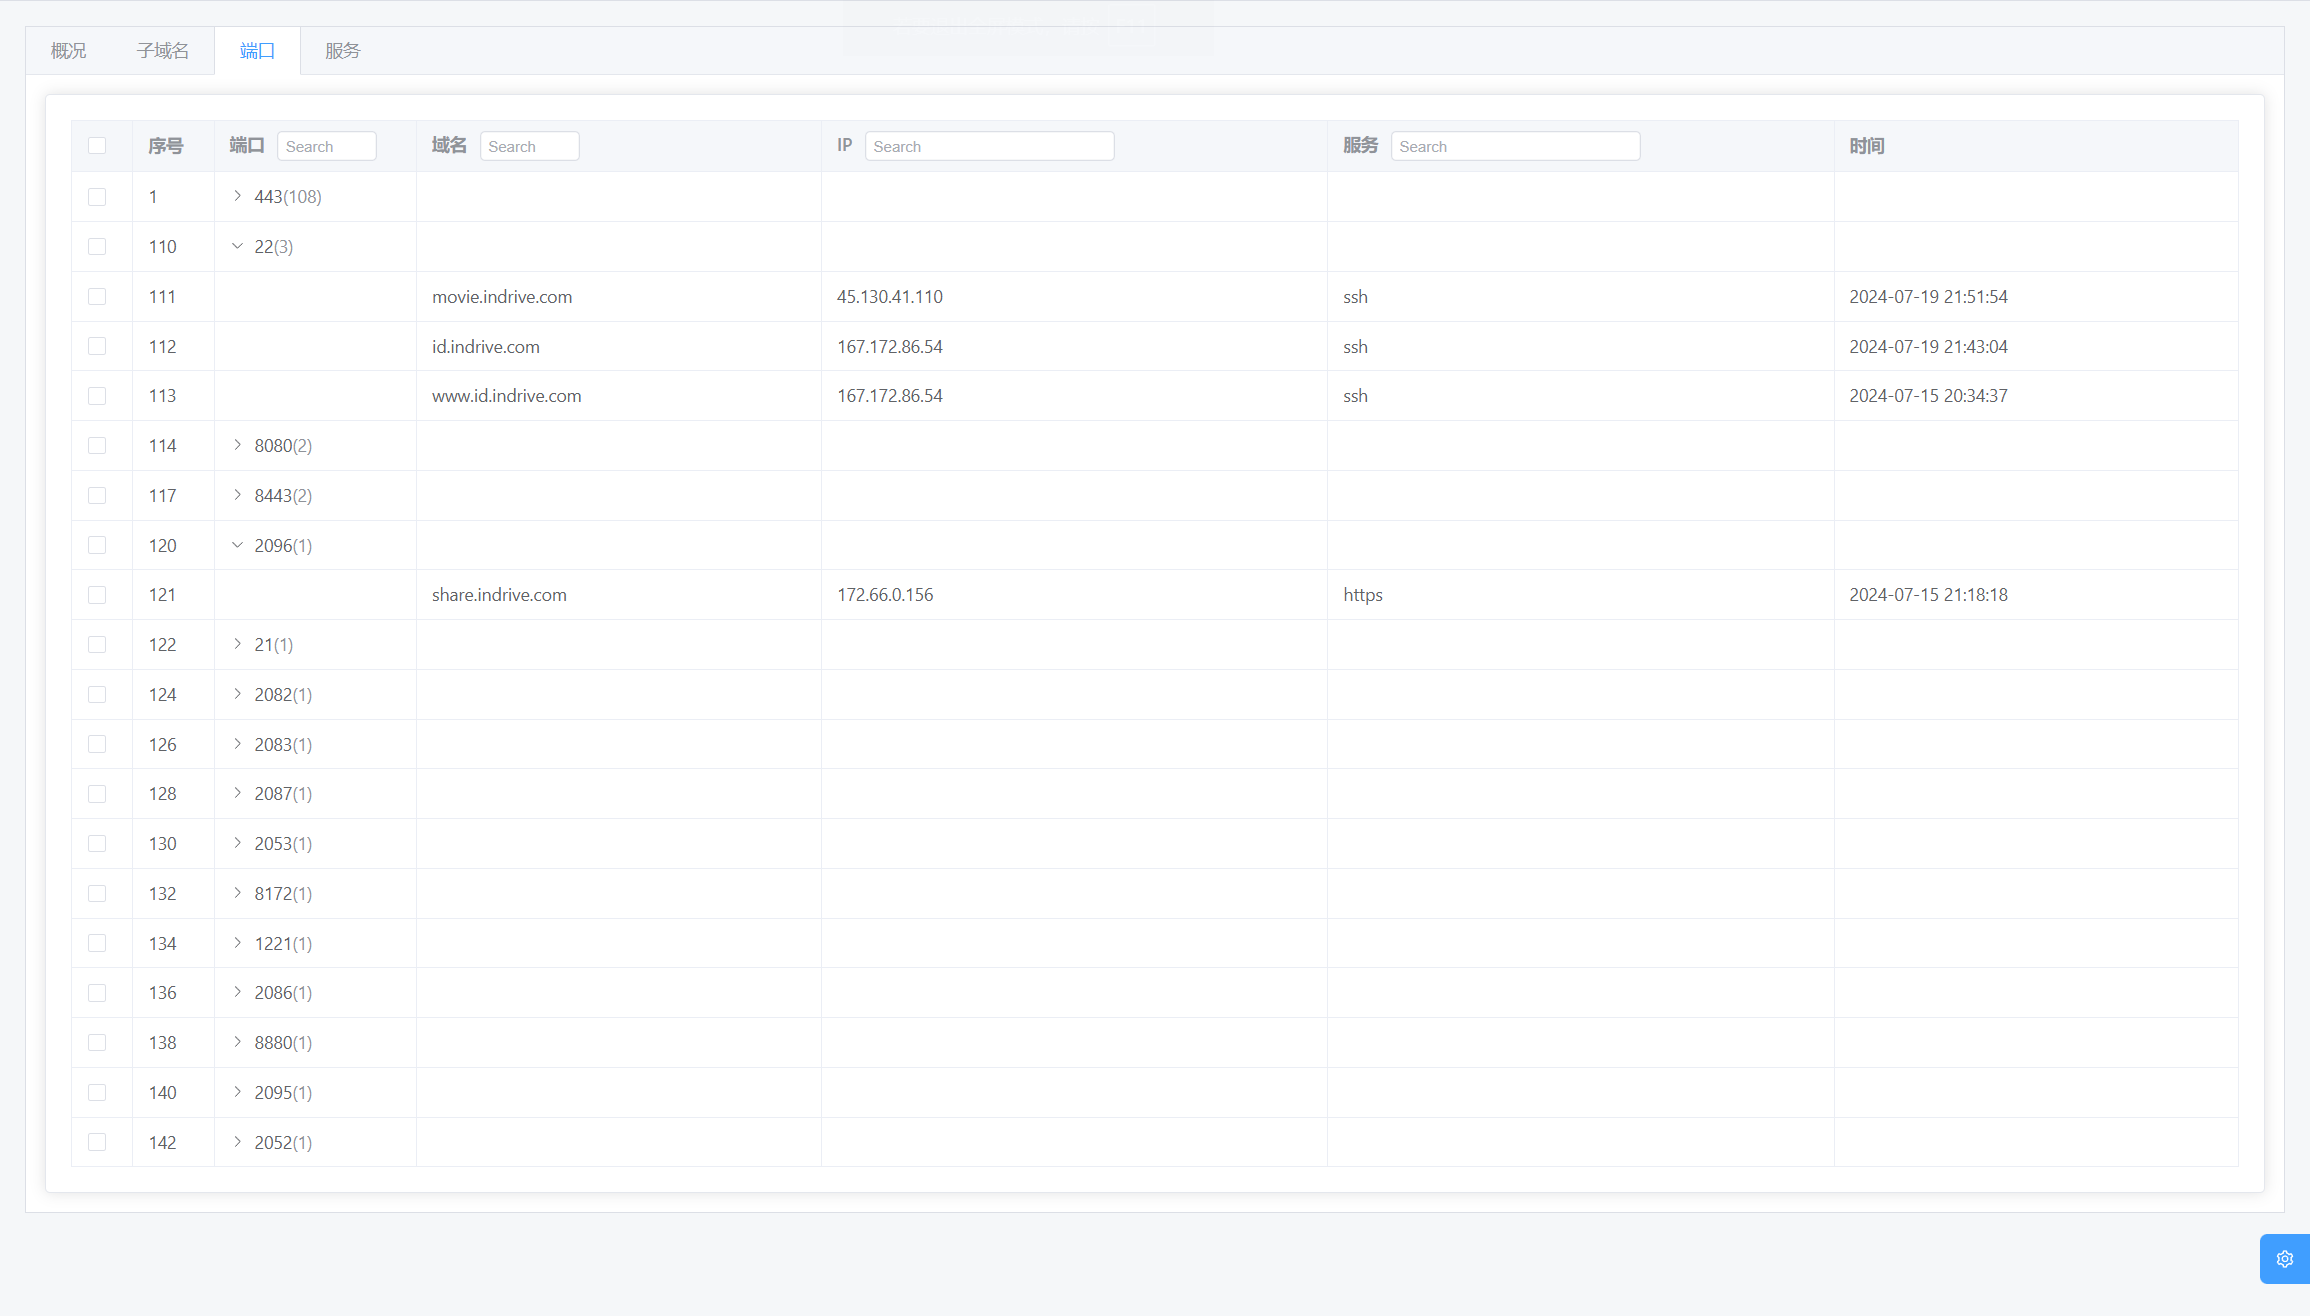Expand the 2052(1) port row
The image size is (2310, 1316).
click(237, 1142)
